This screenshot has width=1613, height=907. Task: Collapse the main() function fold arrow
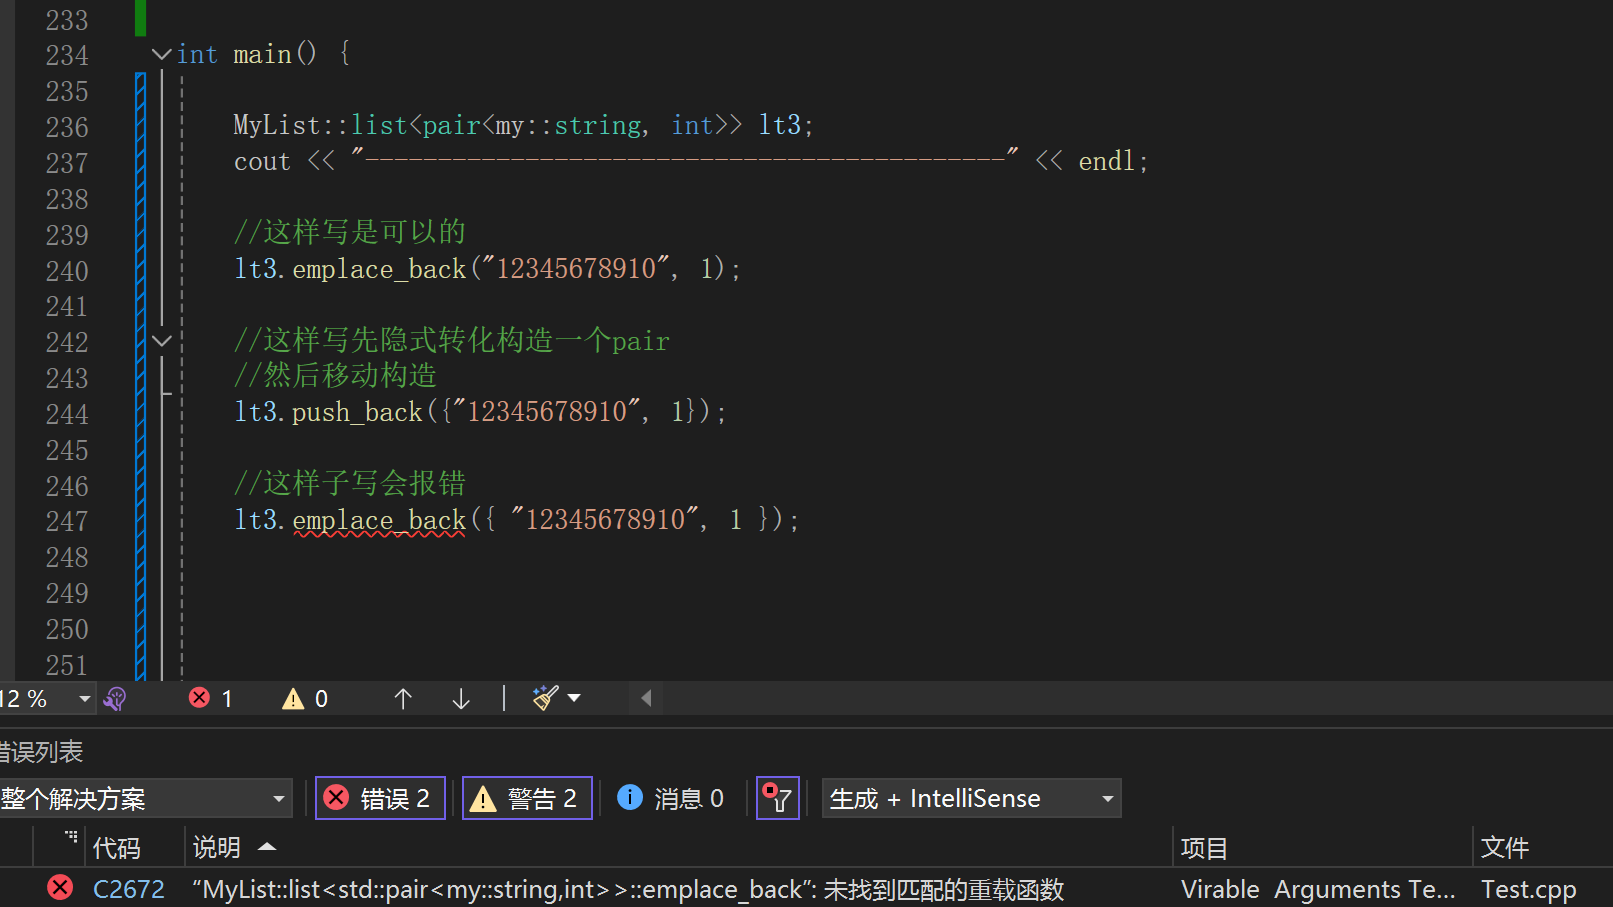(x=161, y=54)
